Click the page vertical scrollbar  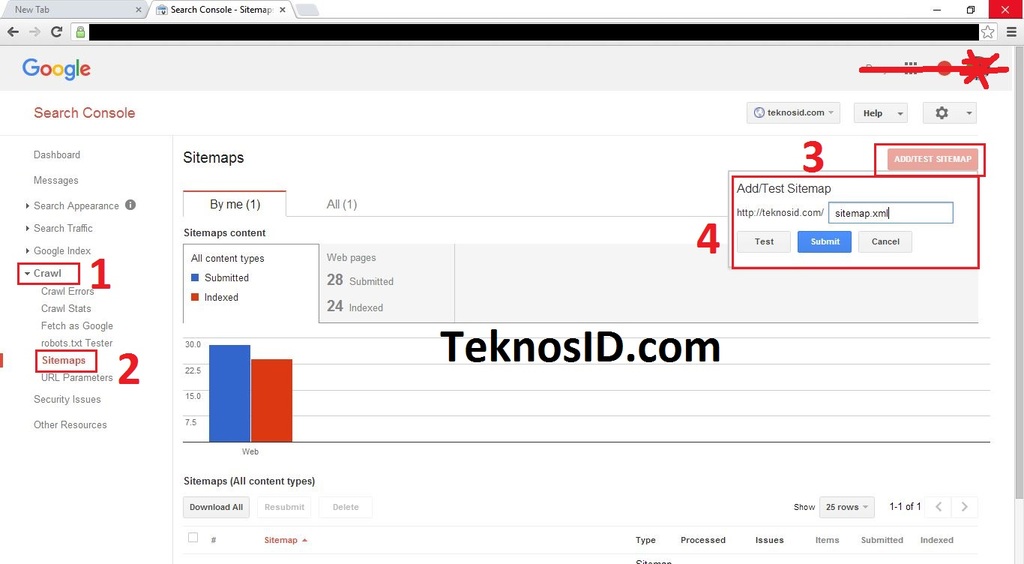(x=1019, y=274)
